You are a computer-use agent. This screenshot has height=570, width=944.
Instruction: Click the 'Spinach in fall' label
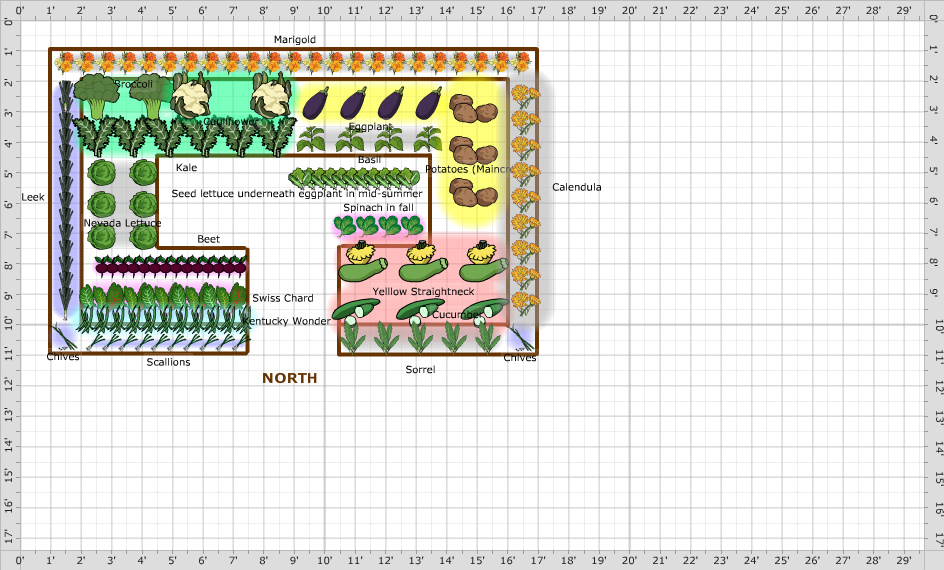(378, 208)
